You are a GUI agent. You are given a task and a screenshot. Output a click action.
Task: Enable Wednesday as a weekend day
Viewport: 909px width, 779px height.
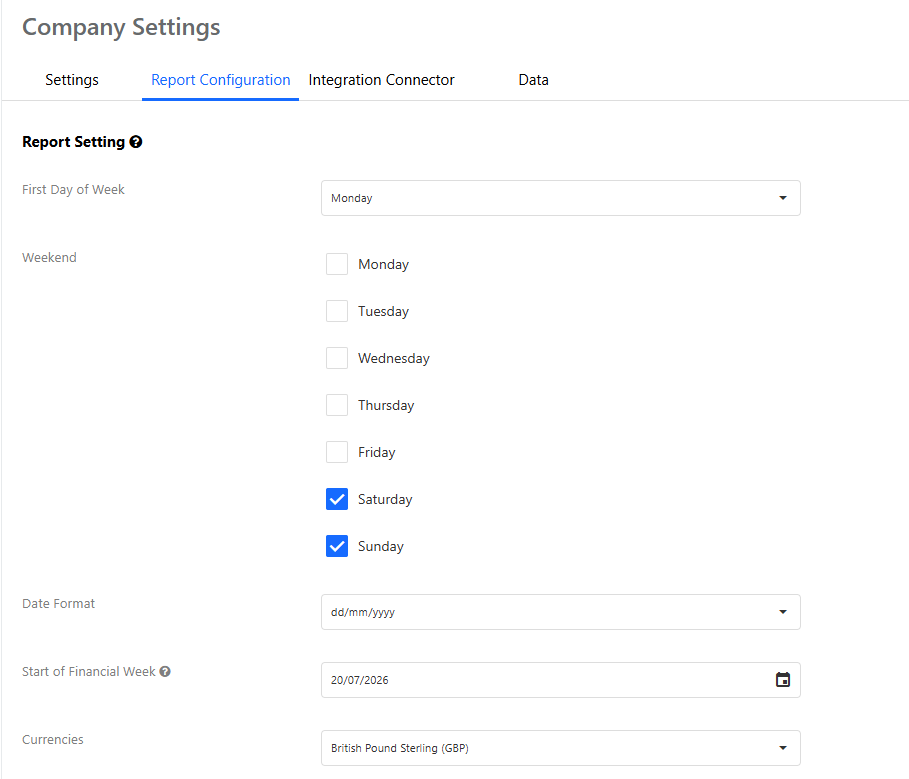click(x=337, y=358)
